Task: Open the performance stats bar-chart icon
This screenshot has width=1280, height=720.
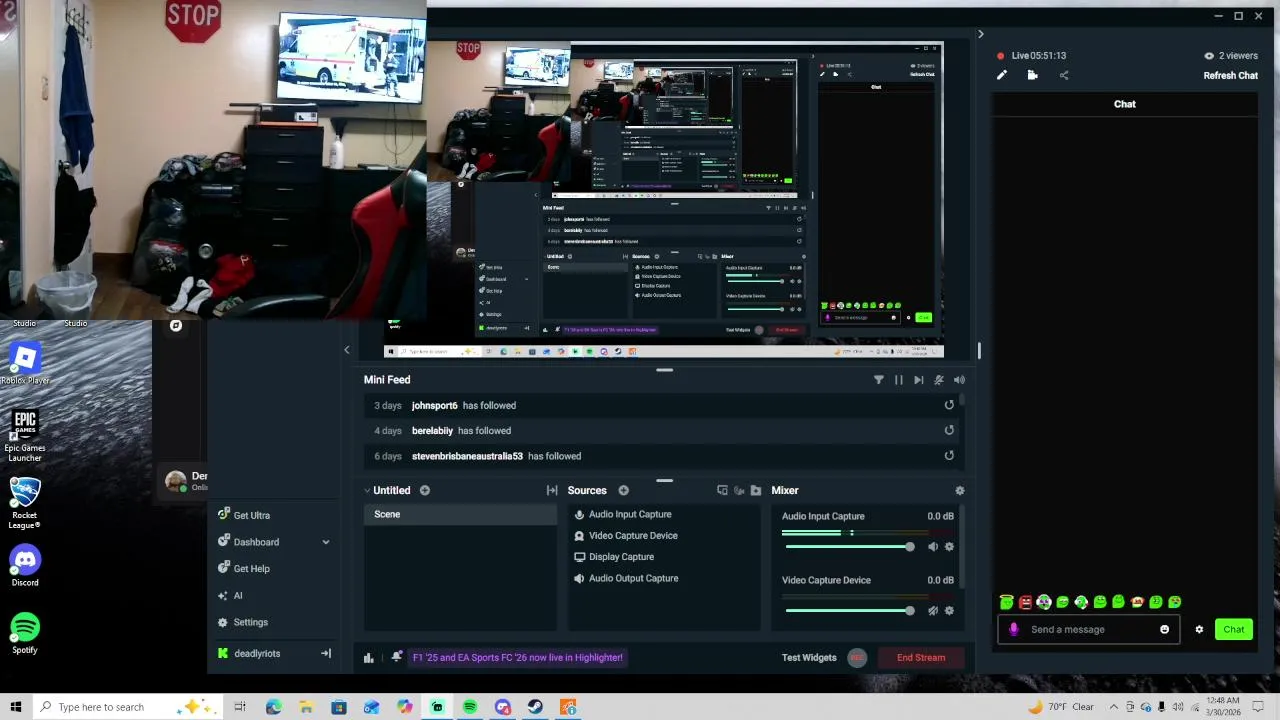Action: pyautogui.click(x=369, y=658)
